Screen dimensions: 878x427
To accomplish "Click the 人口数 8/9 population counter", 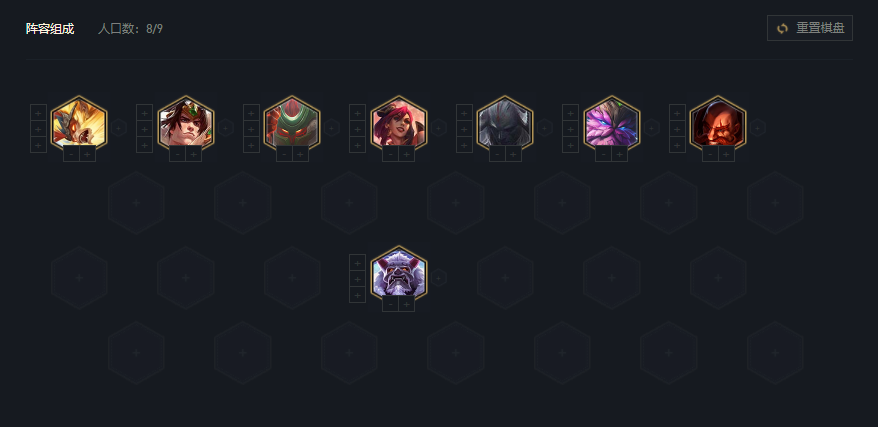I will point(130,29).
